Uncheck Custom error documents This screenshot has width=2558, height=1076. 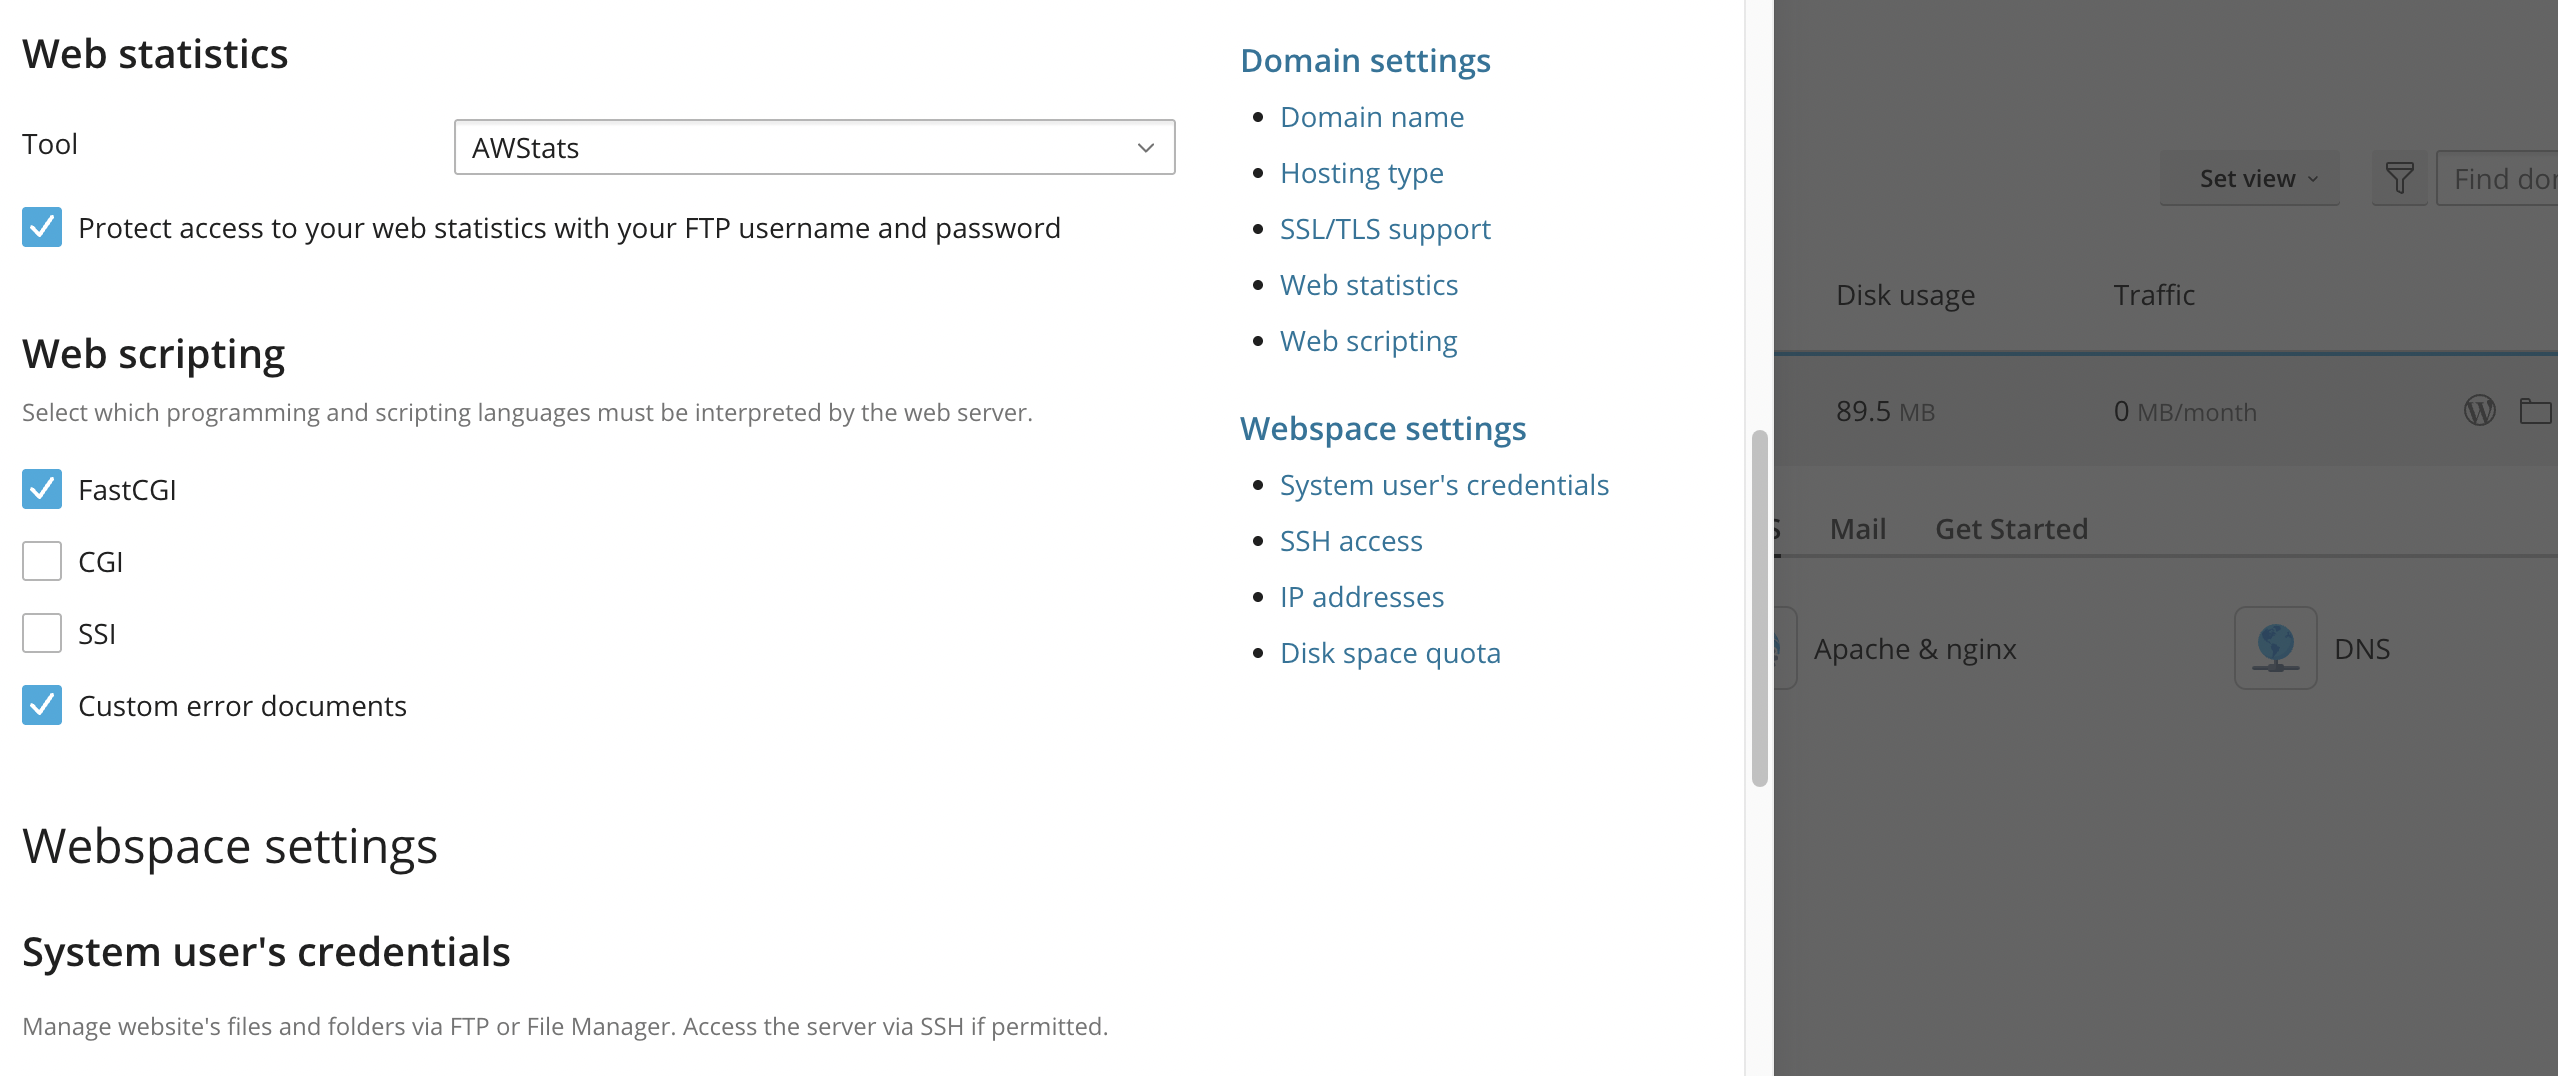[x=41, y=705]
